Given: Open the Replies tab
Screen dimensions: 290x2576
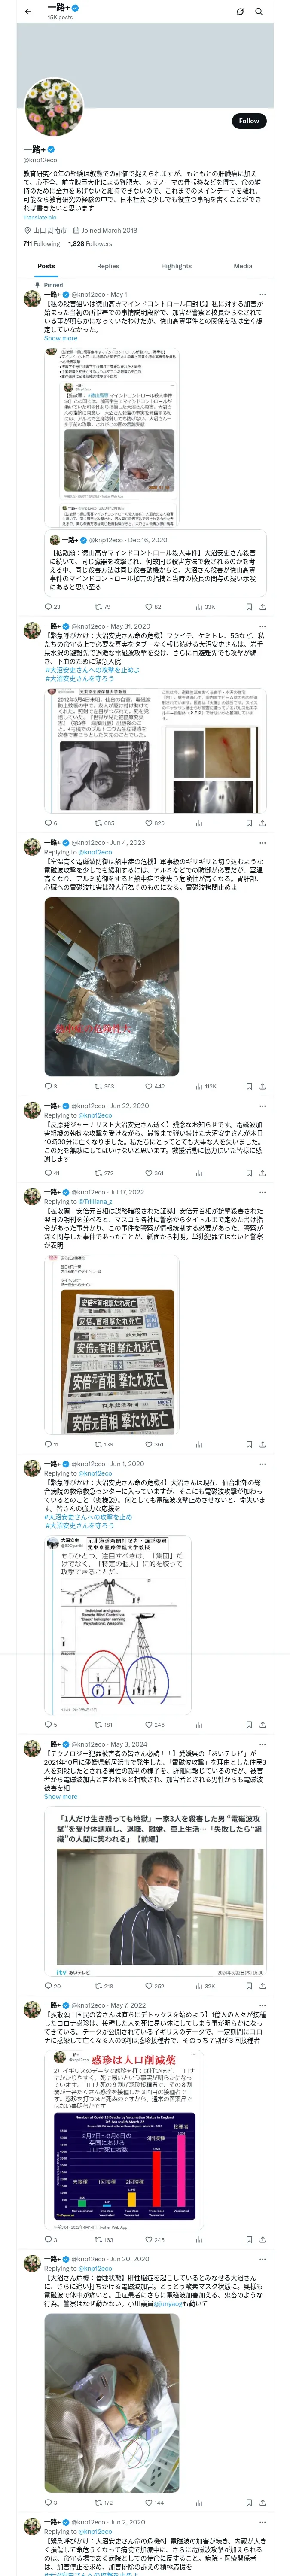Looking at the screenshot, I should click(x=108, y=266).
